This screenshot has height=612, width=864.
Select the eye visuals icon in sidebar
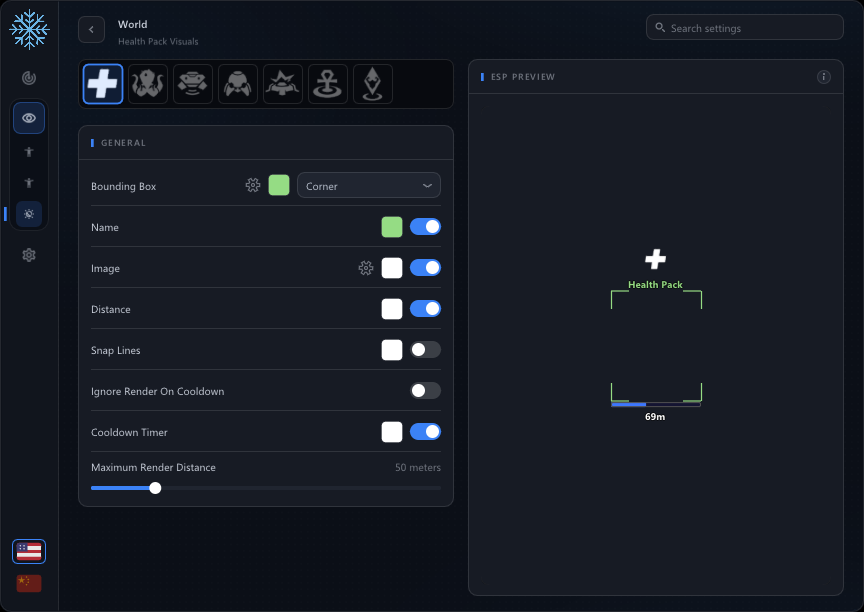pyautogui.click(x=29, y=118)
